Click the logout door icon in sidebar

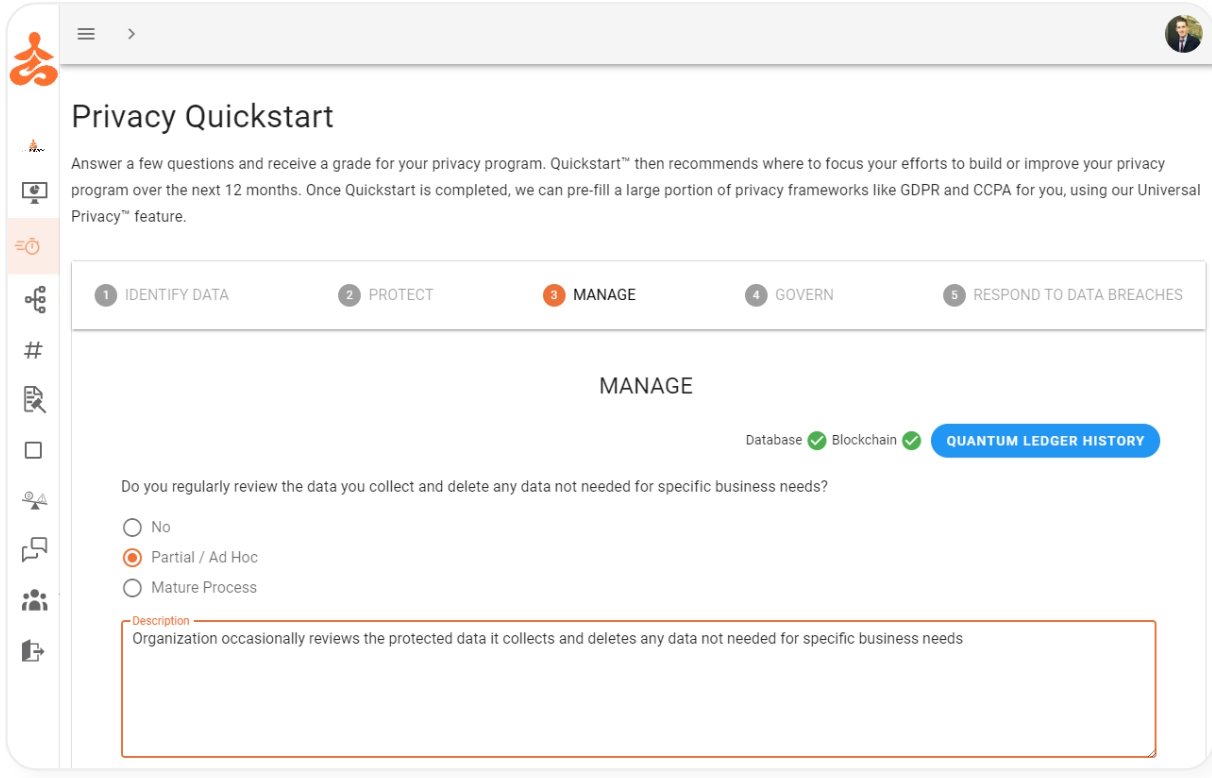tap(34, 651)
